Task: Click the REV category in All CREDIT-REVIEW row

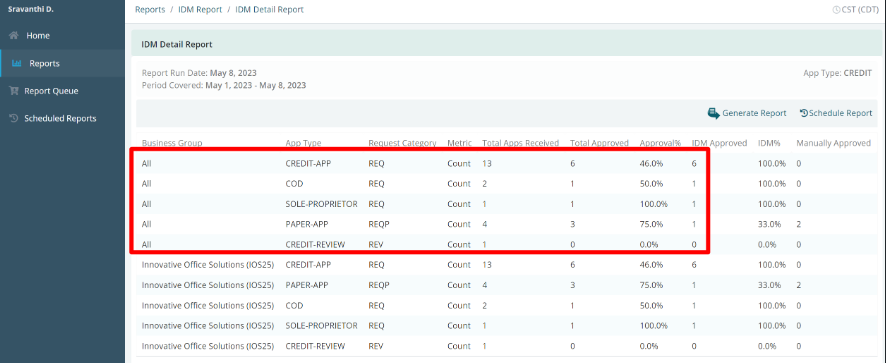Action: tap(376, 245)
